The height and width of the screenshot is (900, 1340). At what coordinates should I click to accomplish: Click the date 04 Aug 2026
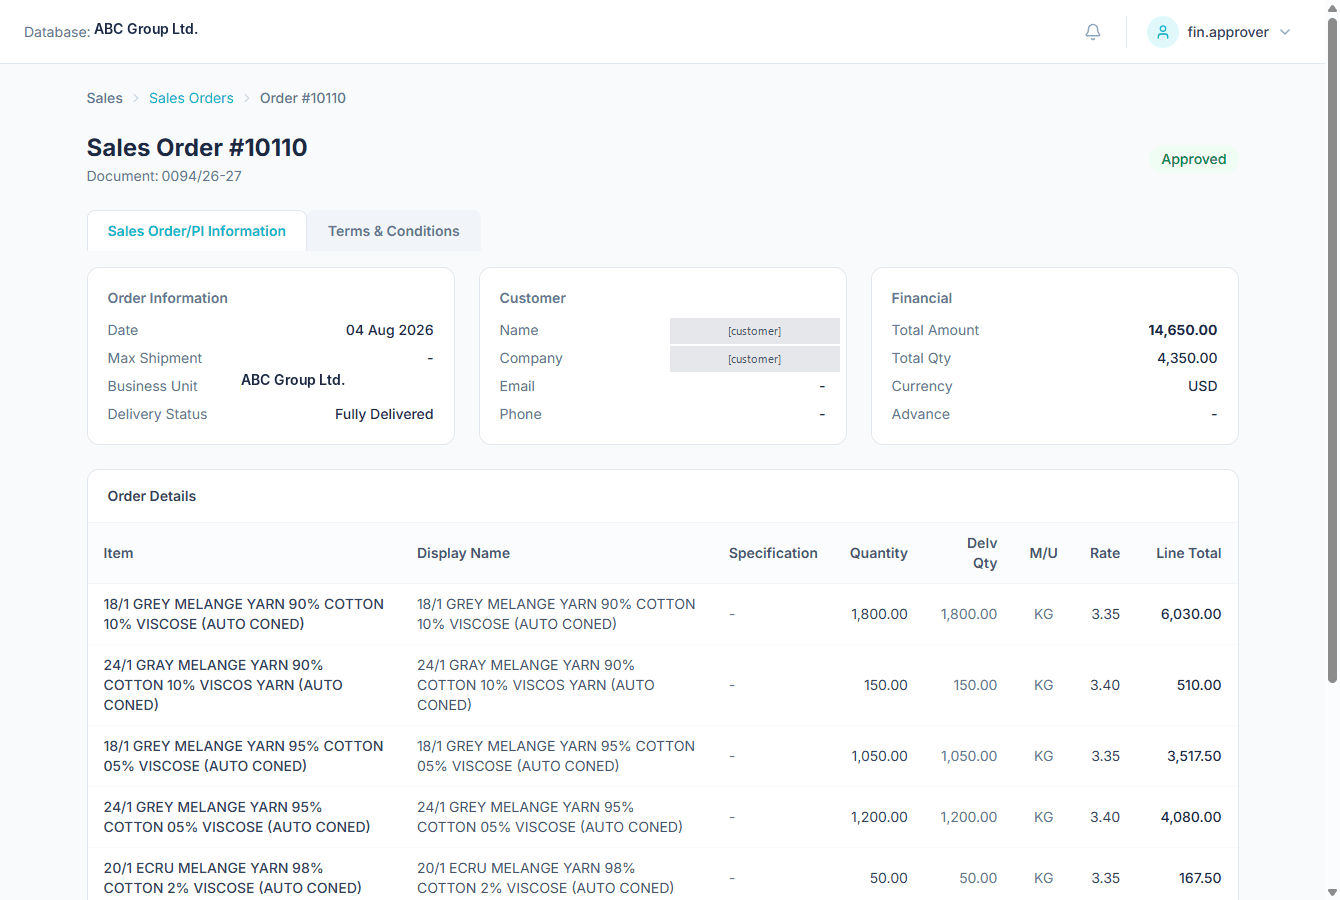click(x=390, y=330)
